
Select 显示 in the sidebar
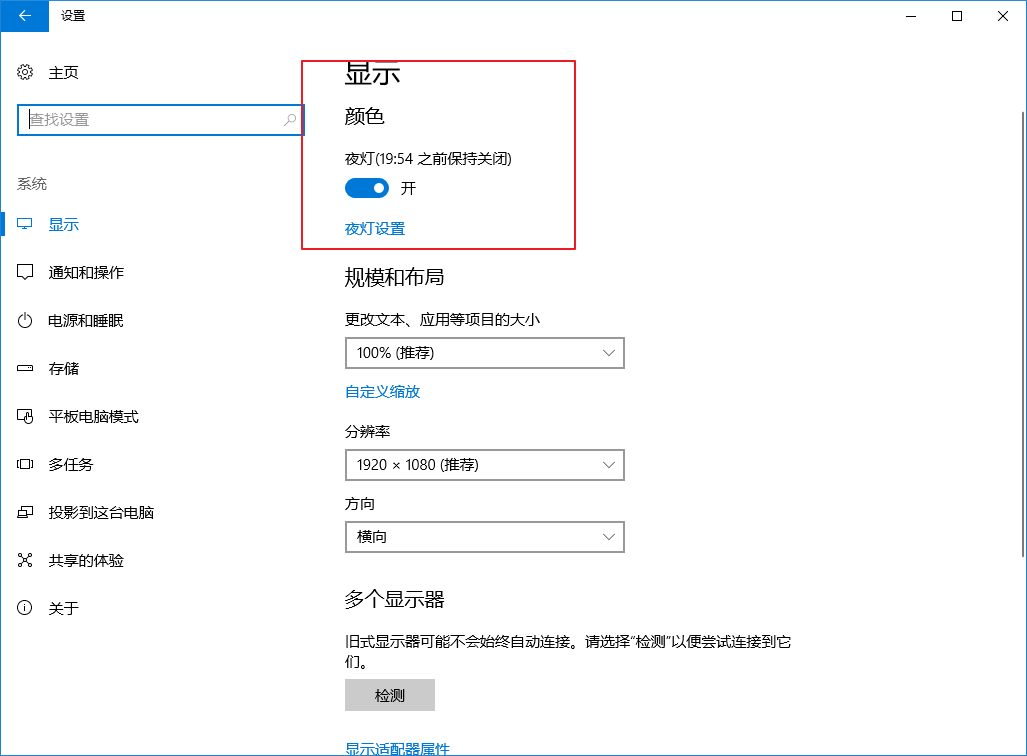tap(64, 225)
